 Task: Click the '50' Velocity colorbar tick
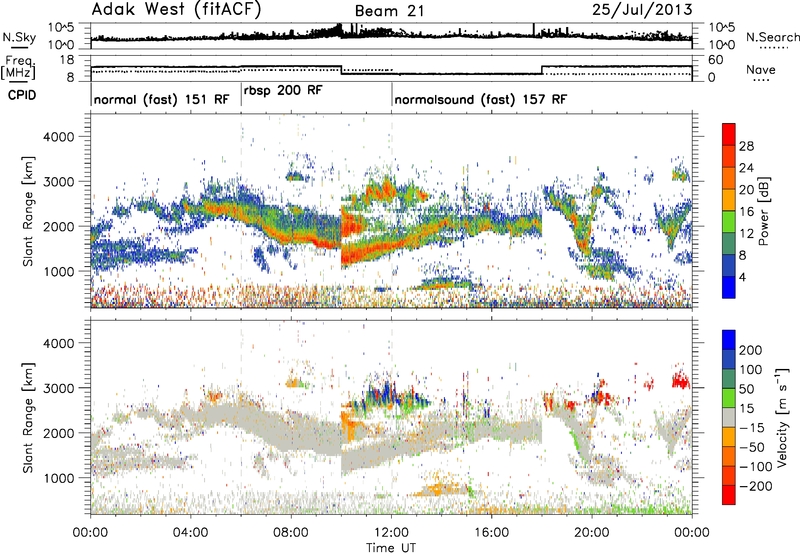tap(746, 389)
